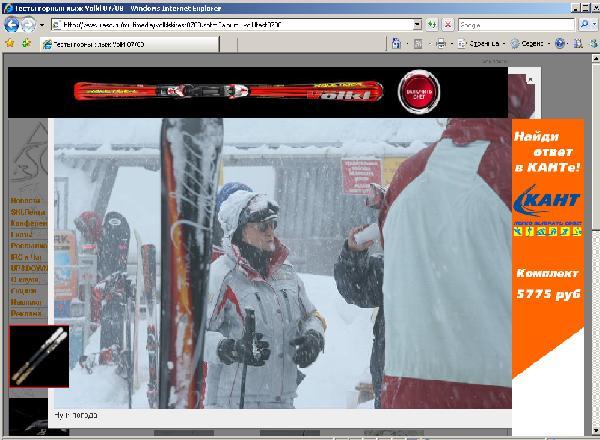Image resolution: width=600 pixels, height=440 pixels.
Task: Open the Конференция sidebar link
Action: (29, 223)
